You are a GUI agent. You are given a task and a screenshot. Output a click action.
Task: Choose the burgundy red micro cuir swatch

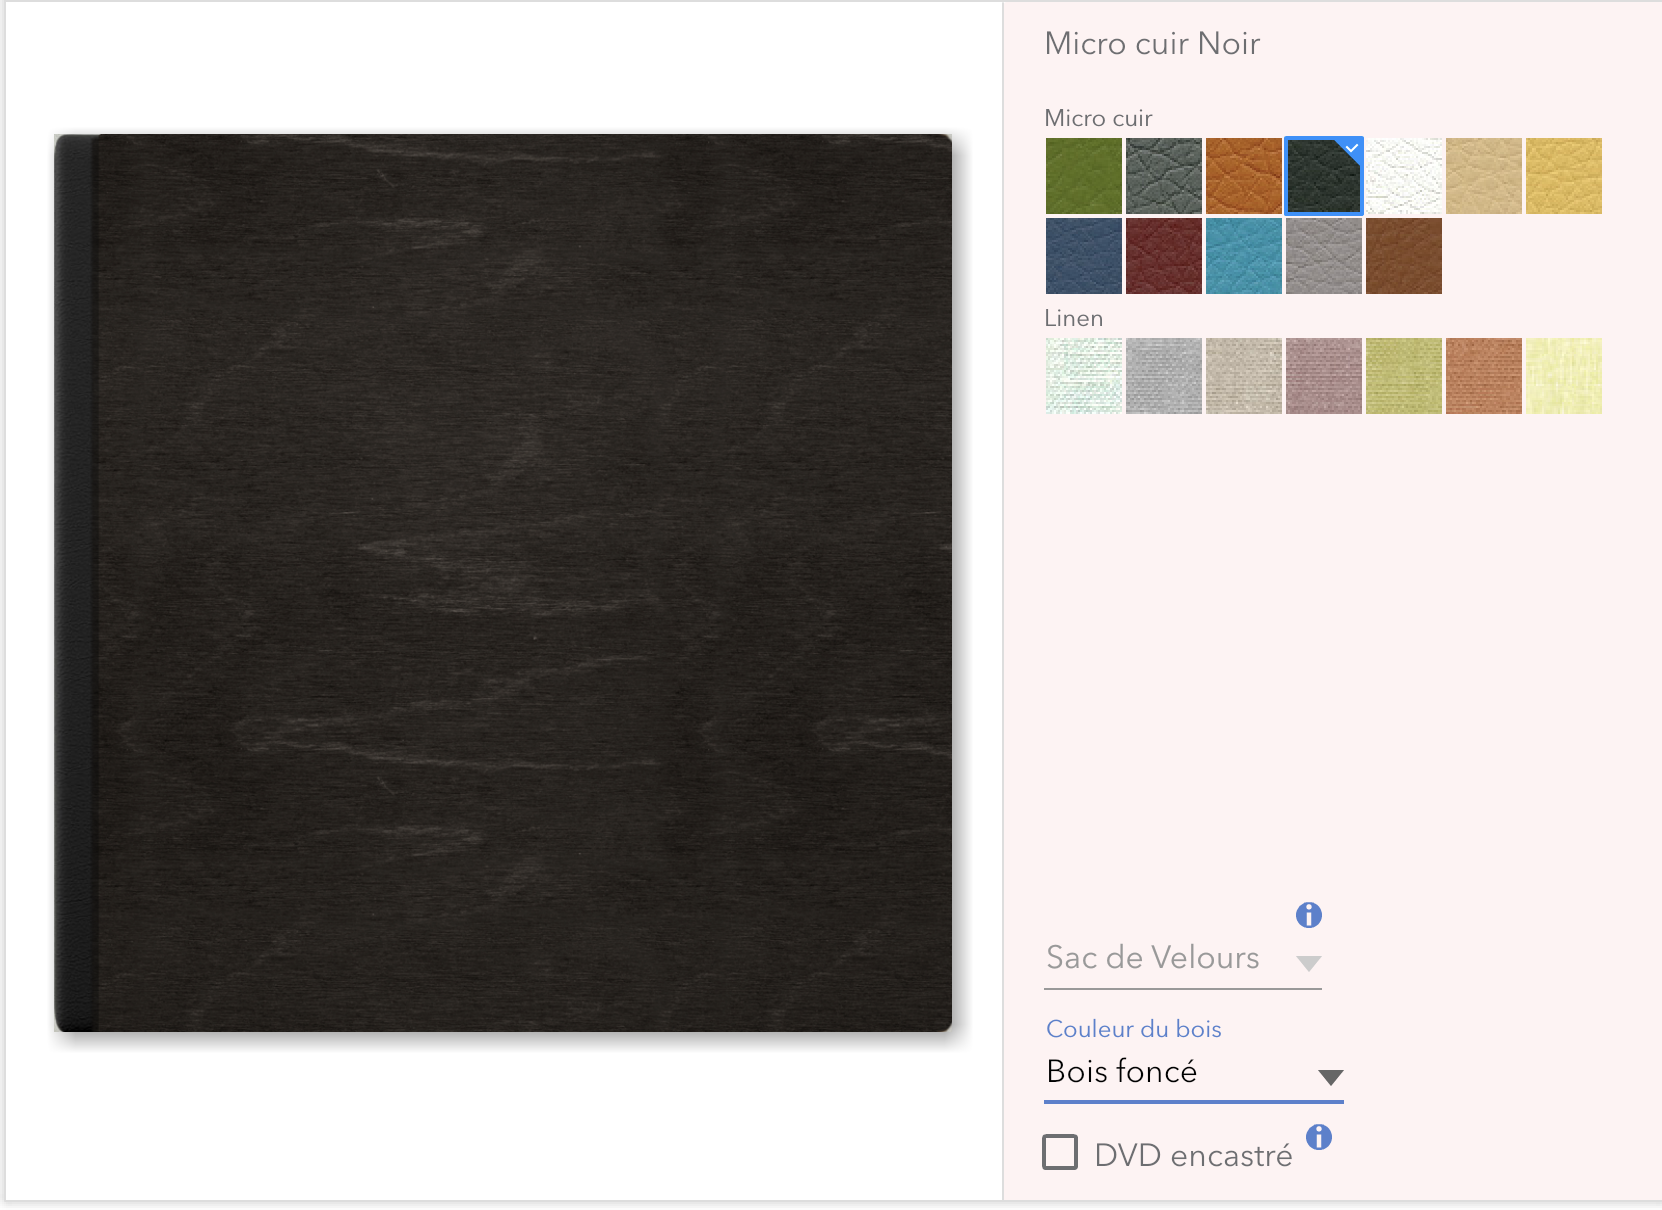[1164, 256]
